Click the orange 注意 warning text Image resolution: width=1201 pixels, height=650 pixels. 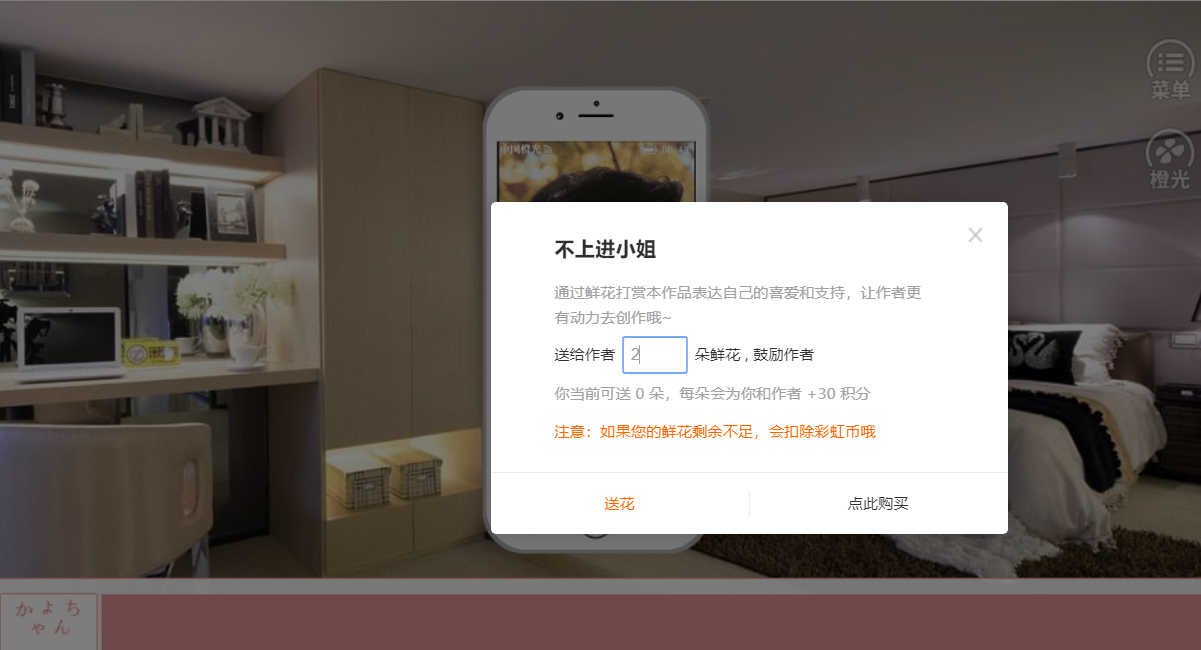click(x=715, y=432)
